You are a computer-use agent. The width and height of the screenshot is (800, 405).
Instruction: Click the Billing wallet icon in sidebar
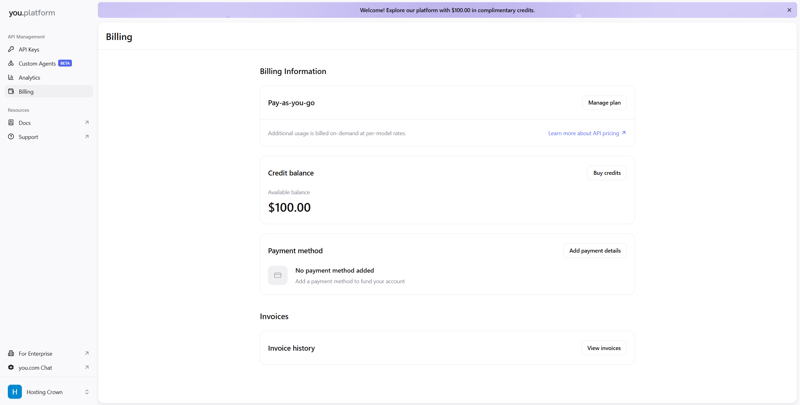pos(11,91)
